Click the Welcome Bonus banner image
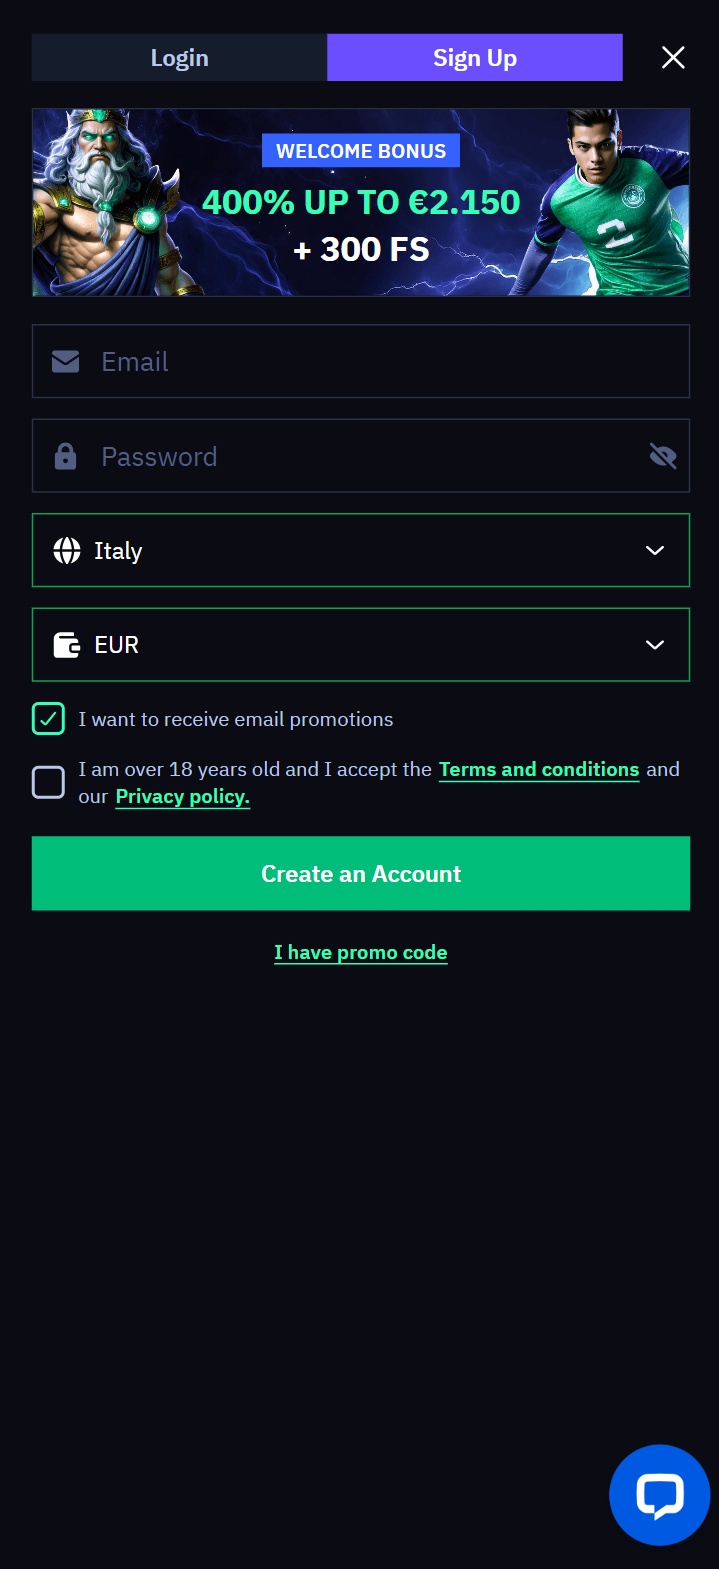719x1569 pixels. (361, 202)
